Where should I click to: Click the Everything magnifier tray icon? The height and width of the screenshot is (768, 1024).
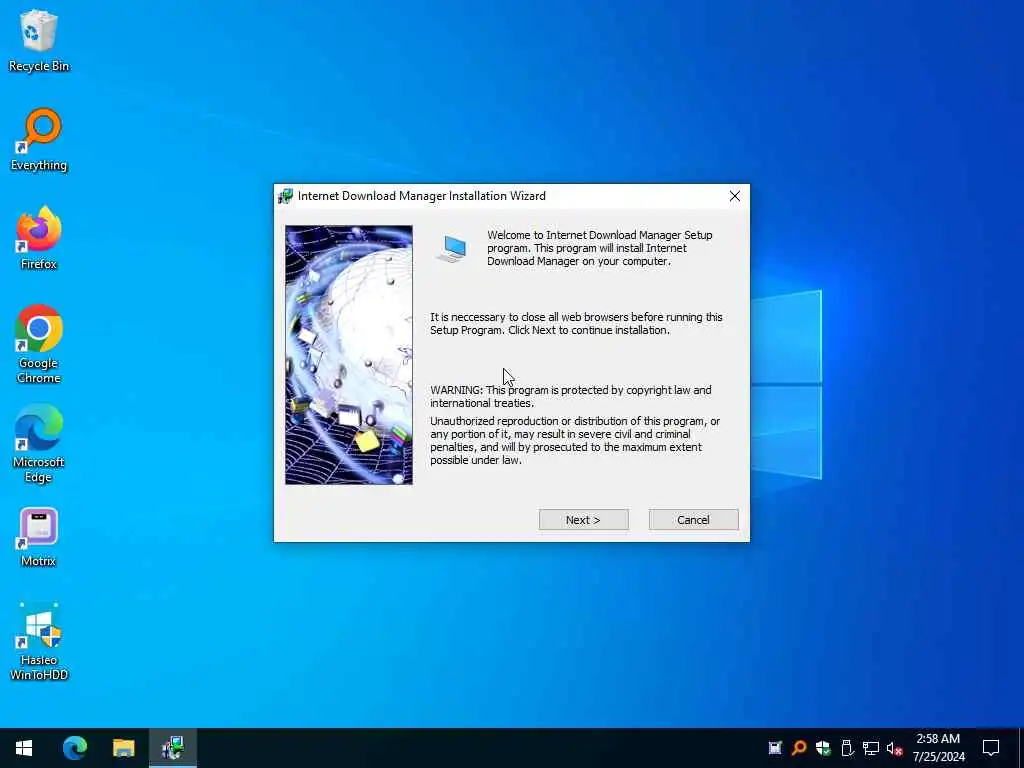(x=799, y=748)
